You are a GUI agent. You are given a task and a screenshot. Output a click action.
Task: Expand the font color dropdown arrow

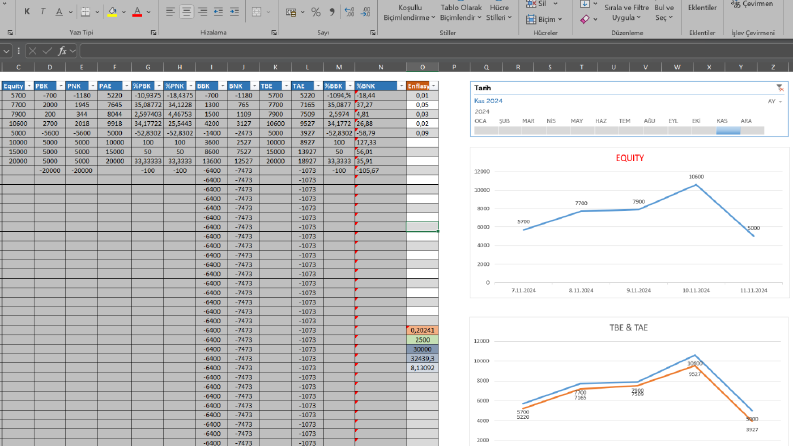pos(149,12)
